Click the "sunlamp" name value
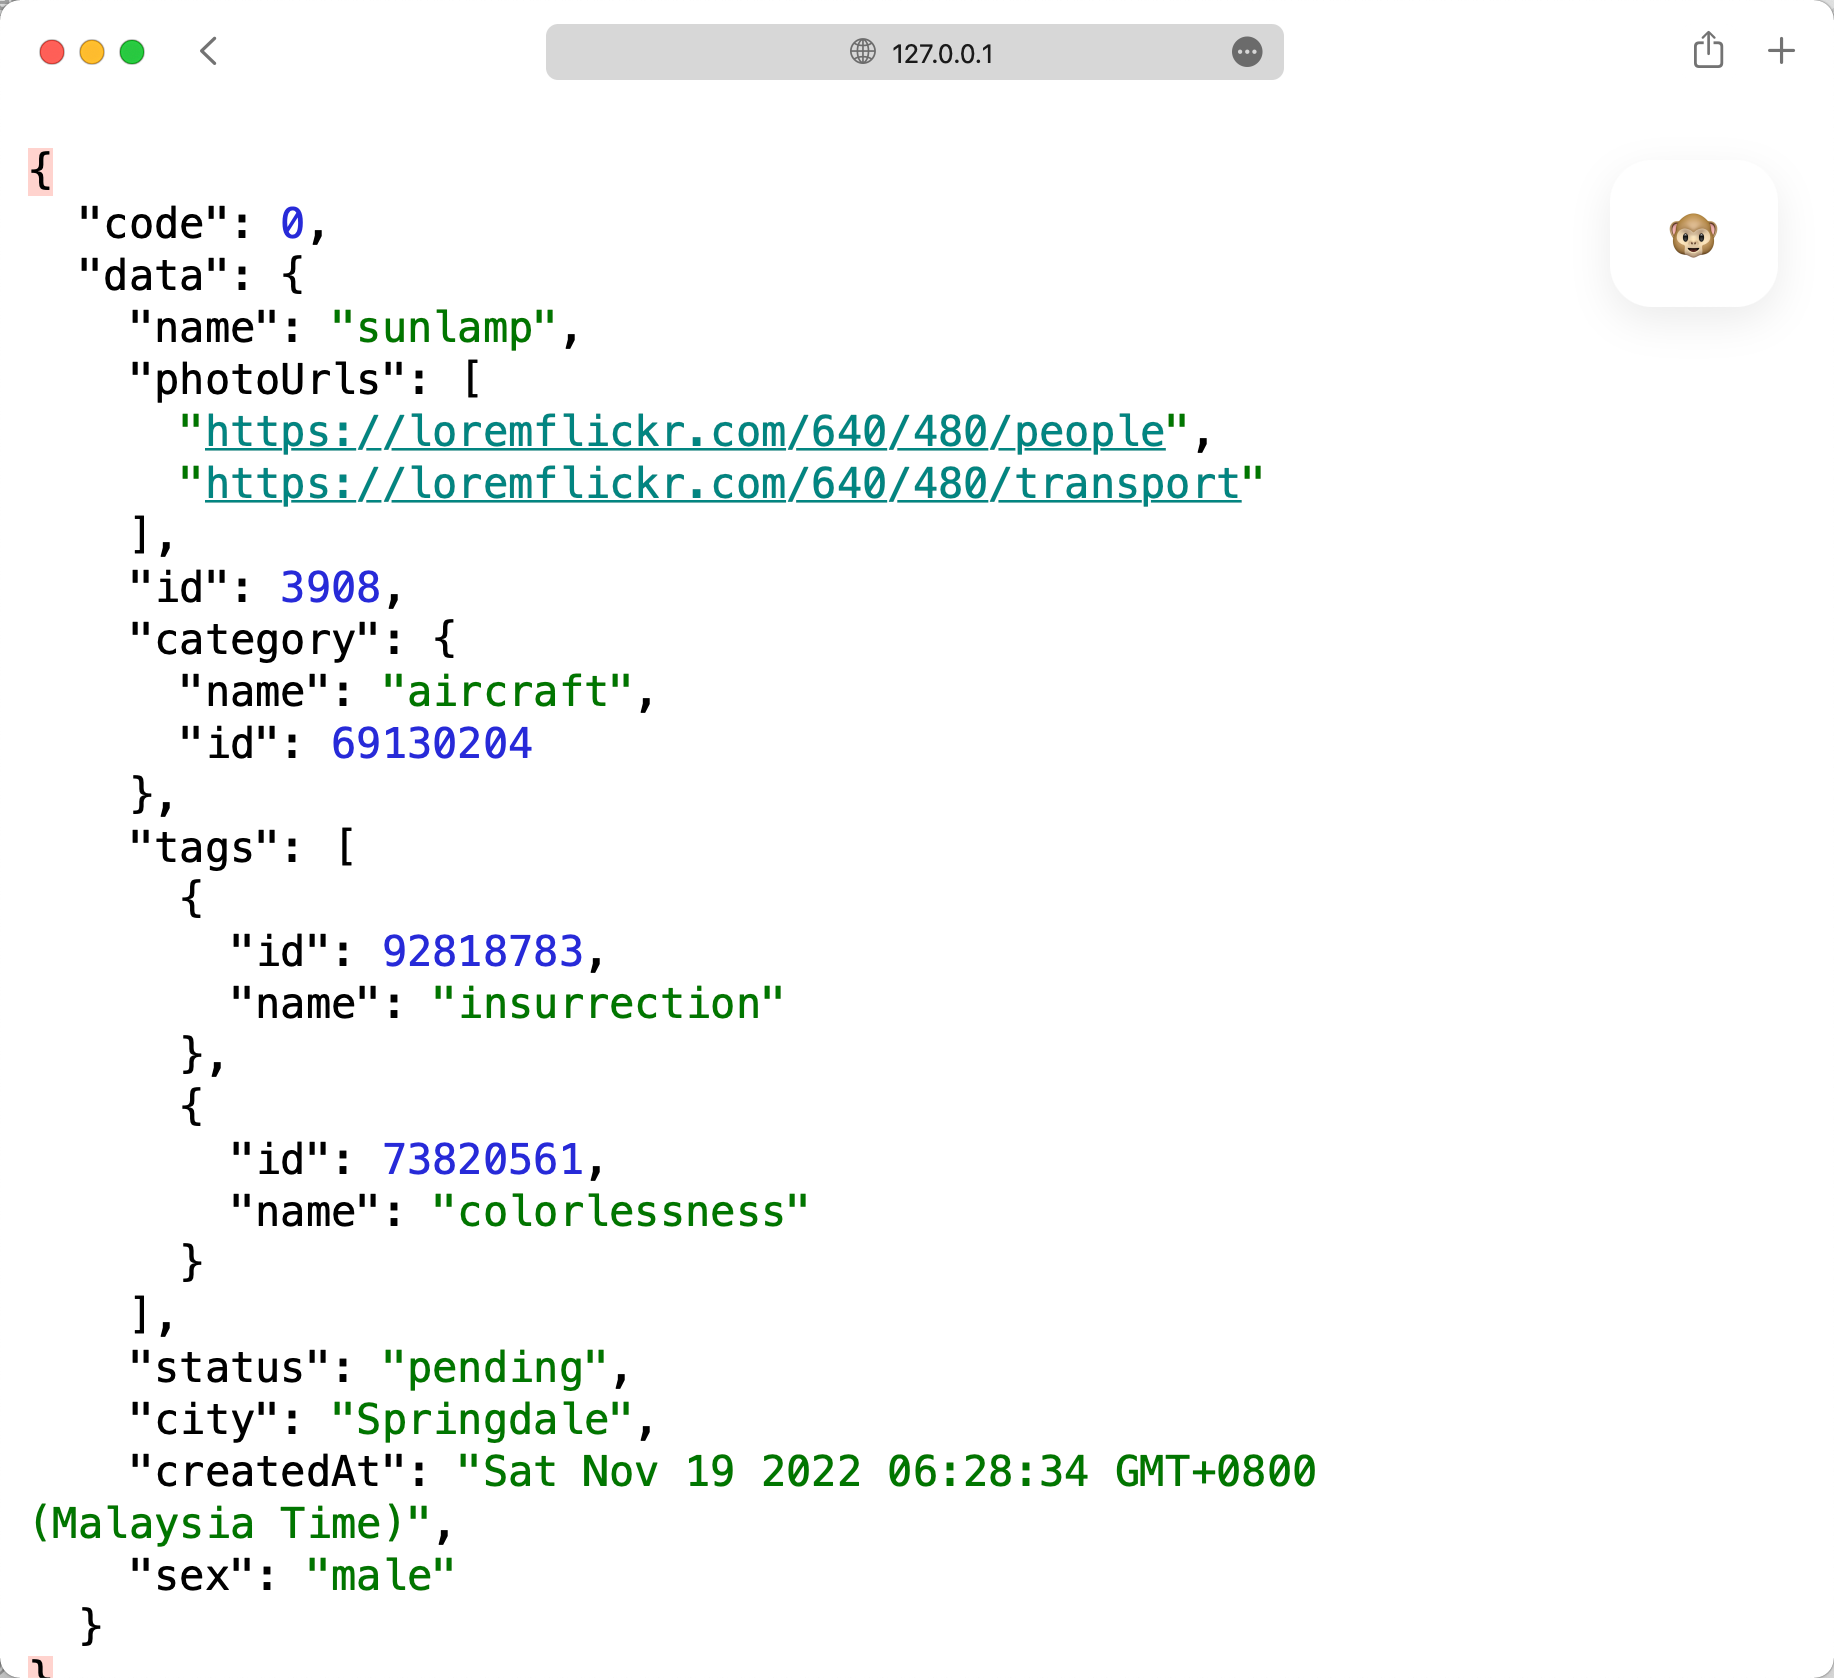The height and width of the screenshot is (1678, 1834). click(x=444, y=328)
